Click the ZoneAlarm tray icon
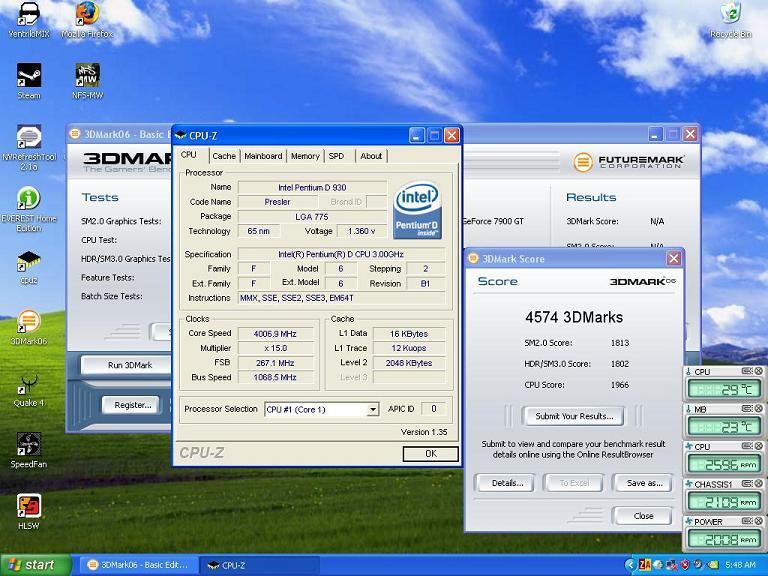Screen dimensions: 768x576 pyautogui.click(x=645, y=565)
